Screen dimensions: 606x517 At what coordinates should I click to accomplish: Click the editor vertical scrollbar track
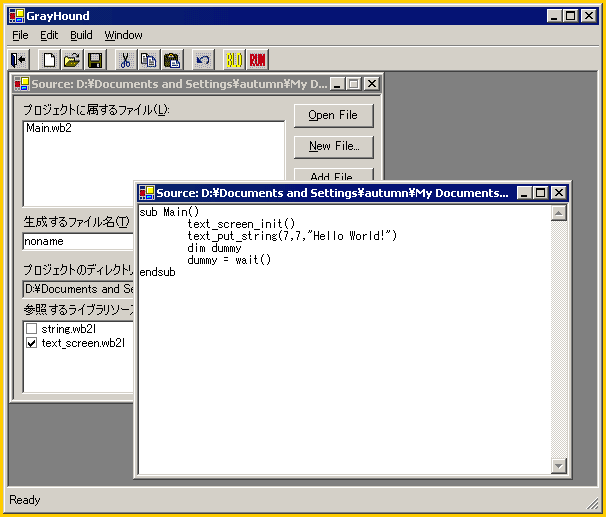(x=558, y=339)
